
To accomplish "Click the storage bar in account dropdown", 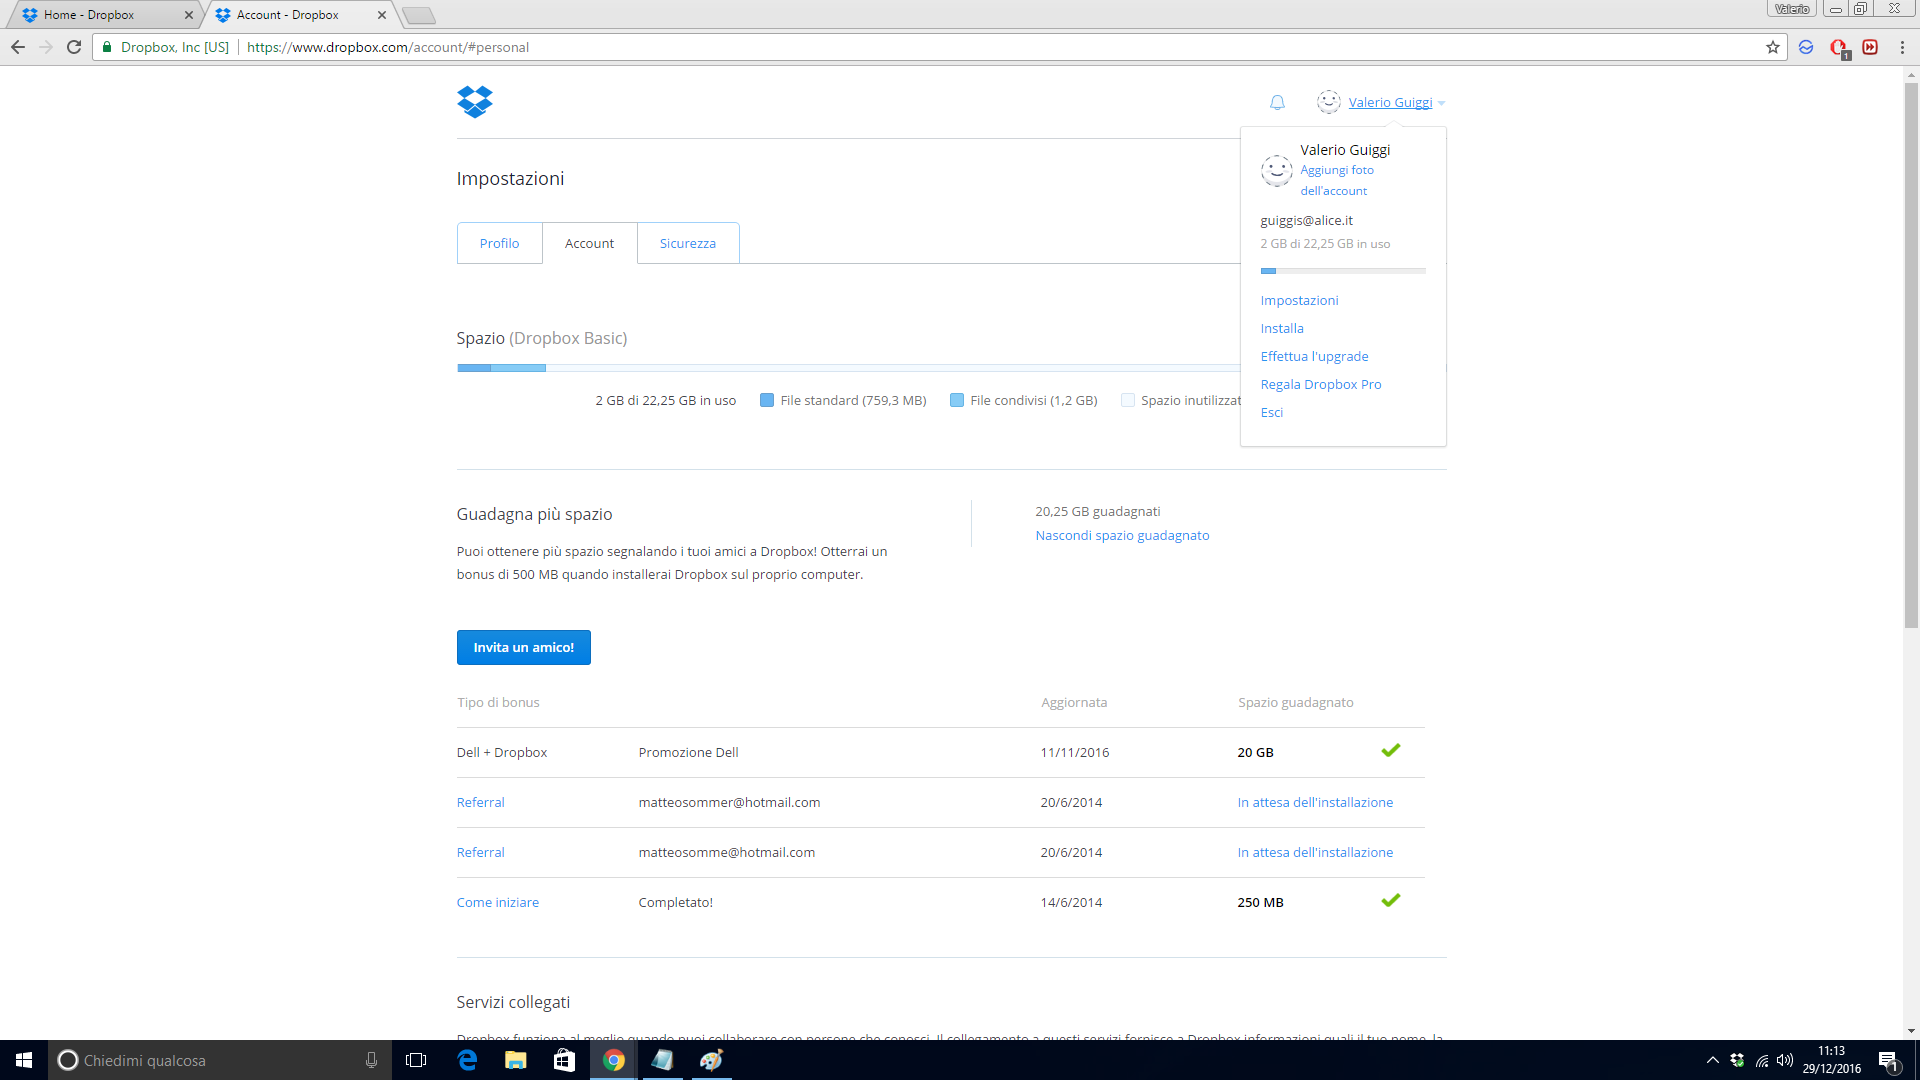I will (x=1343, y=271).
